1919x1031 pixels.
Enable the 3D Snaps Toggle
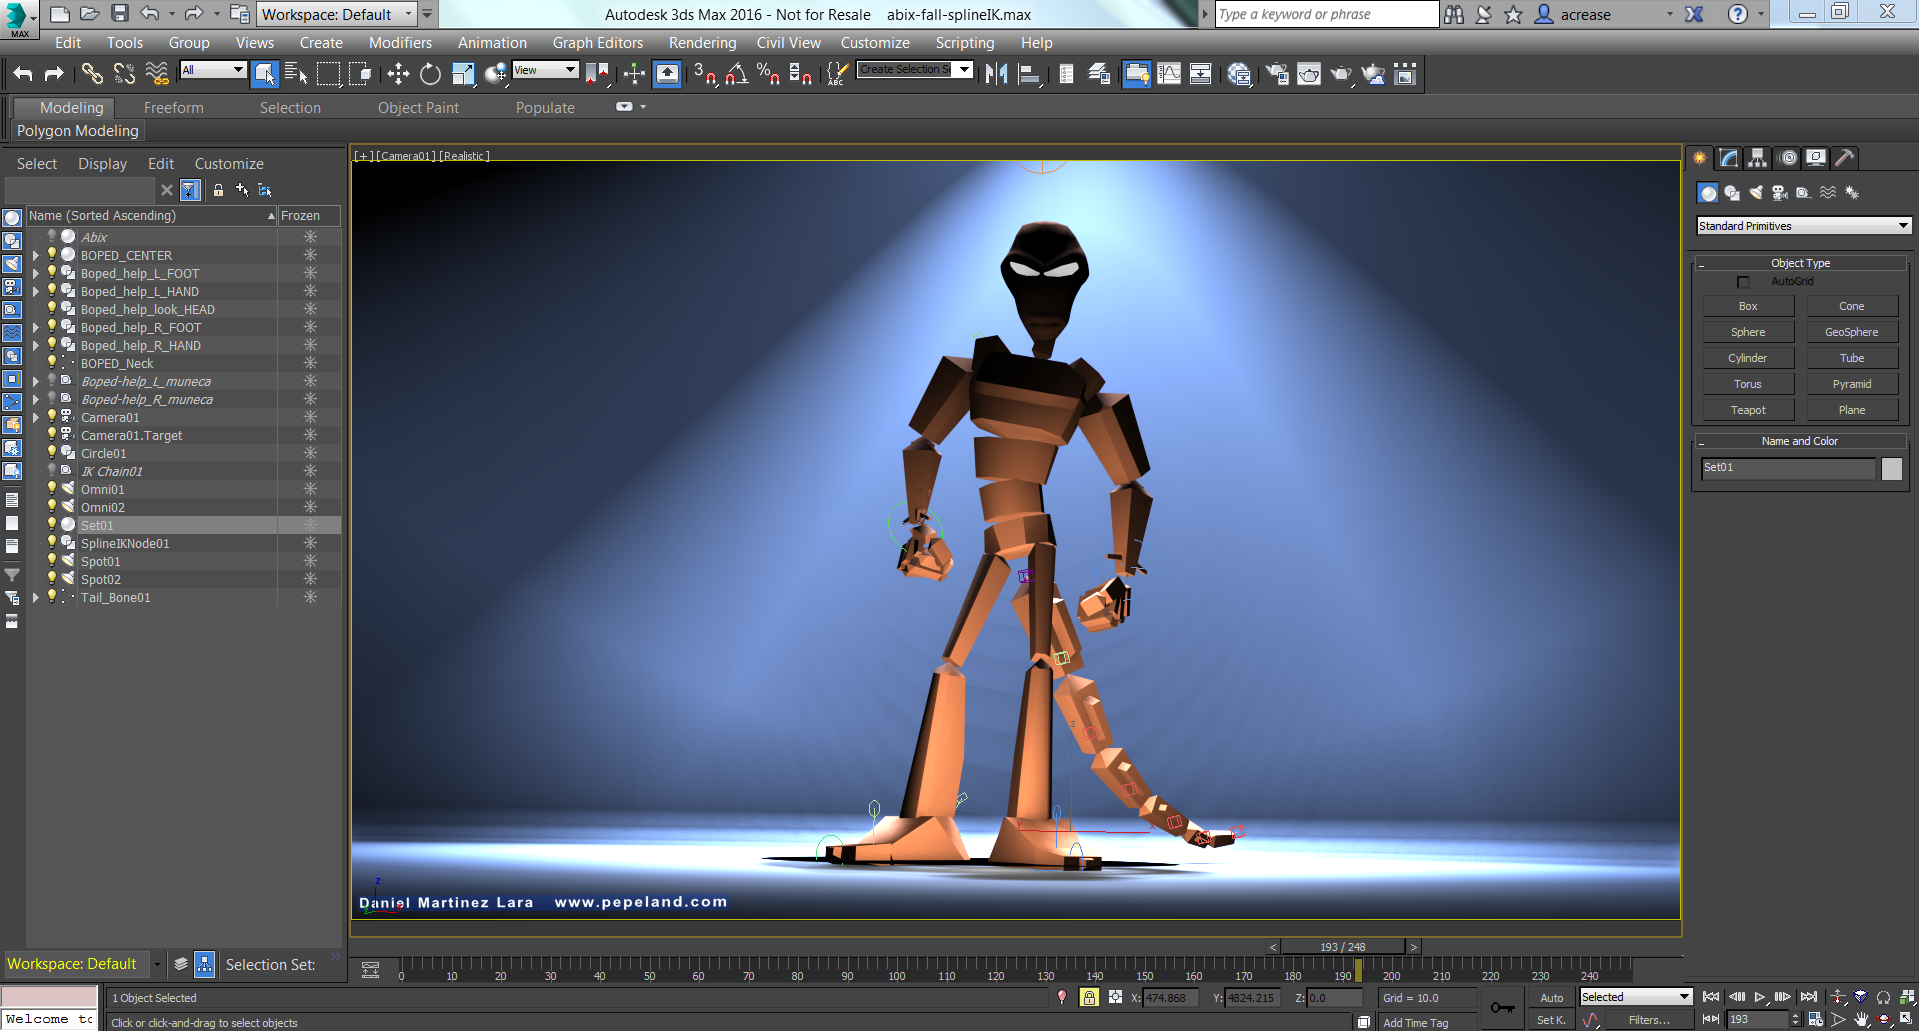coord(703,74)
